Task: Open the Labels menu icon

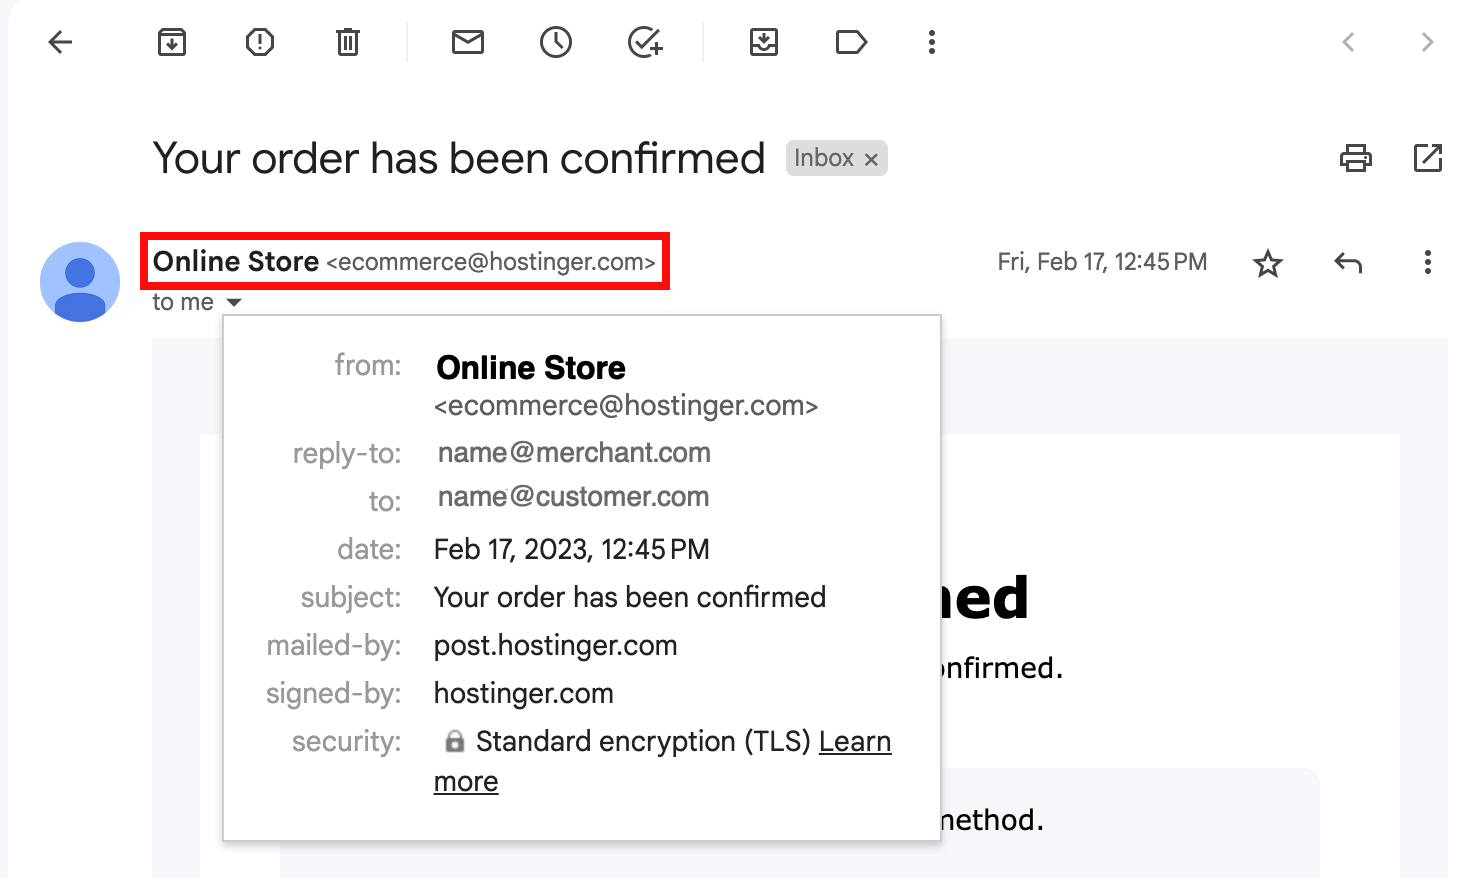Action: 851,42
